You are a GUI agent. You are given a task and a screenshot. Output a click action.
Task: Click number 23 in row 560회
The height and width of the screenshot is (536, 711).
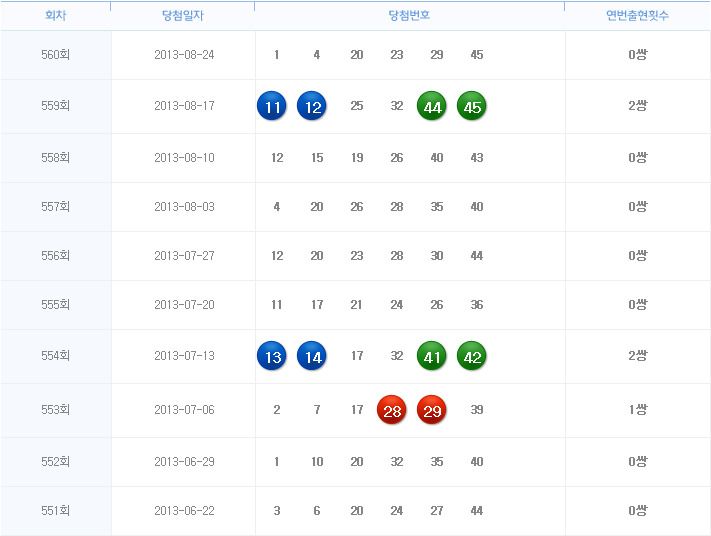[397, 55]
